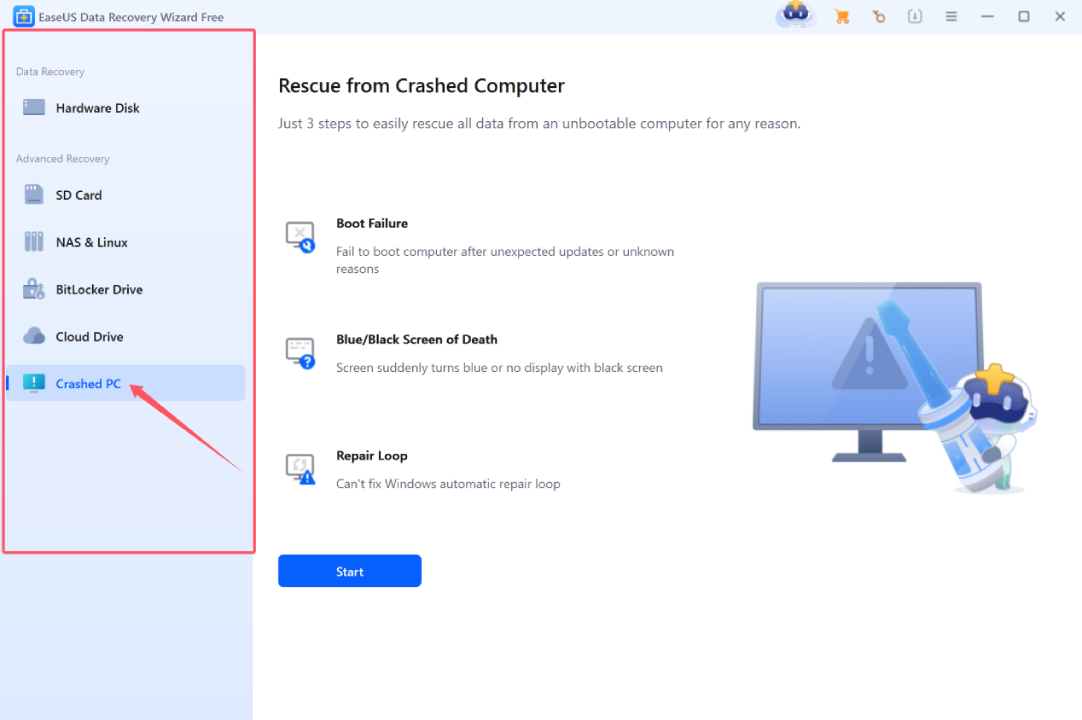
Task: Click the Start button
Action: click(350, 571)
